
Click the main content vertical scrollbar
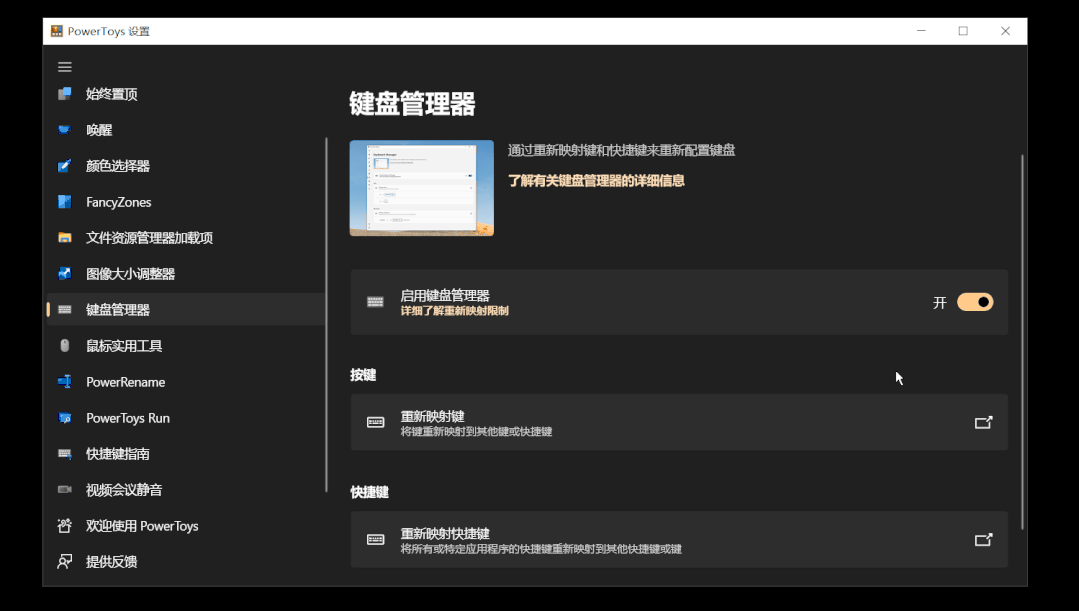click(x=1022, y=342)
